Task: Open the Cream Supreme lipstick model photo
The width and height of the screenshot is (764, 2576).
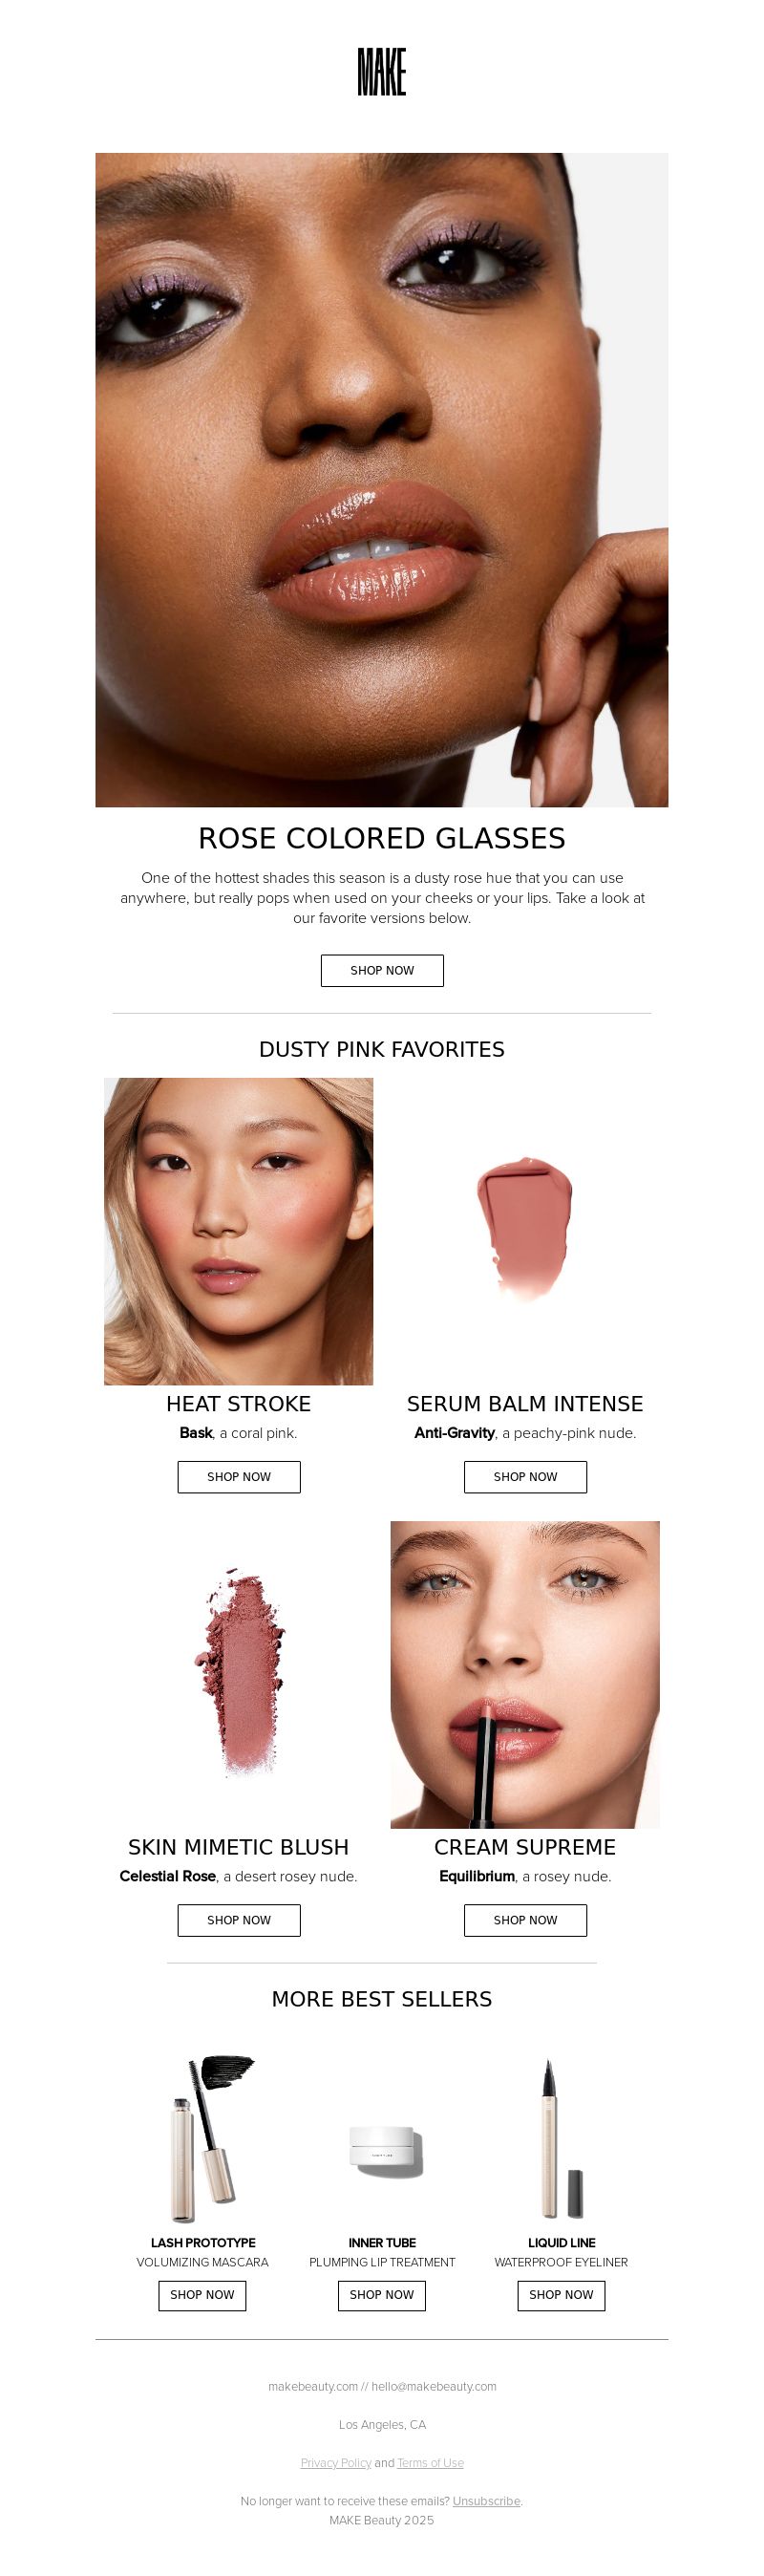Action: [x=525, y=1675]
